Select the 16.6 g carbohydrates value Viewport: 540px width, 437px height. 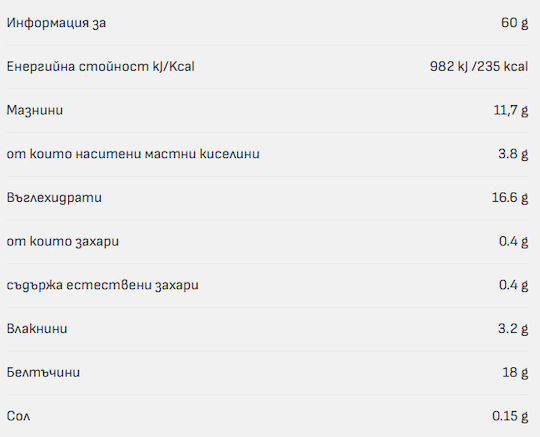point(510,197)
